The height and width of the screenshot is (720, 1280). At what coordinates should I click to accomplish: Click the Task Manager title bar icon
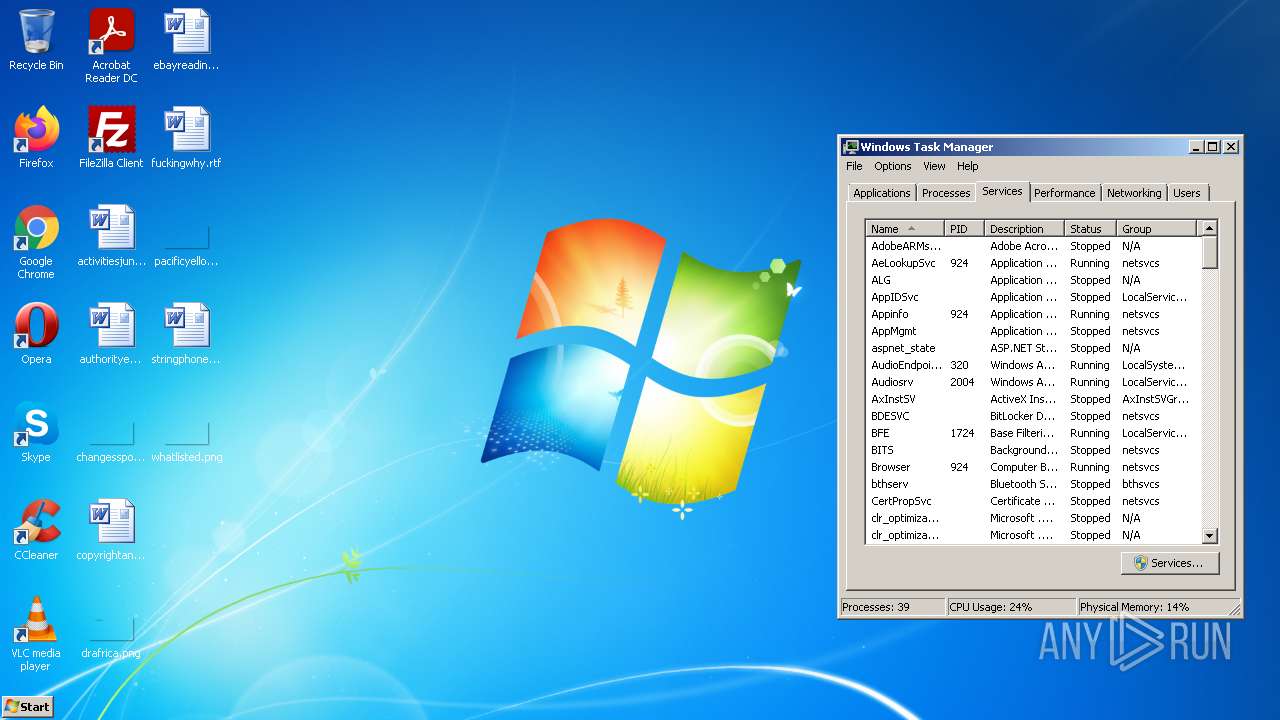click(850, 146)
